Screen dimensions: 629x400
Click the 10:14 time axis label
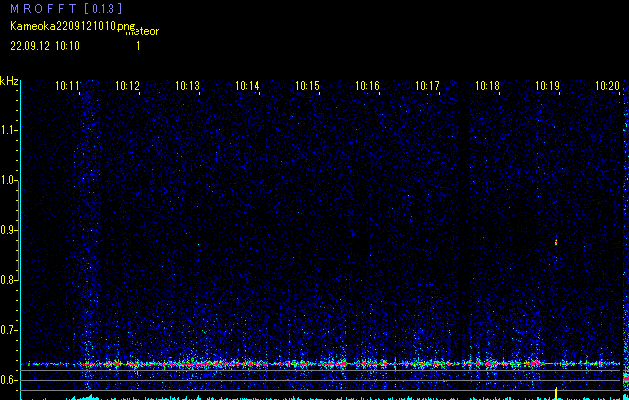click(x=247, y=86)
